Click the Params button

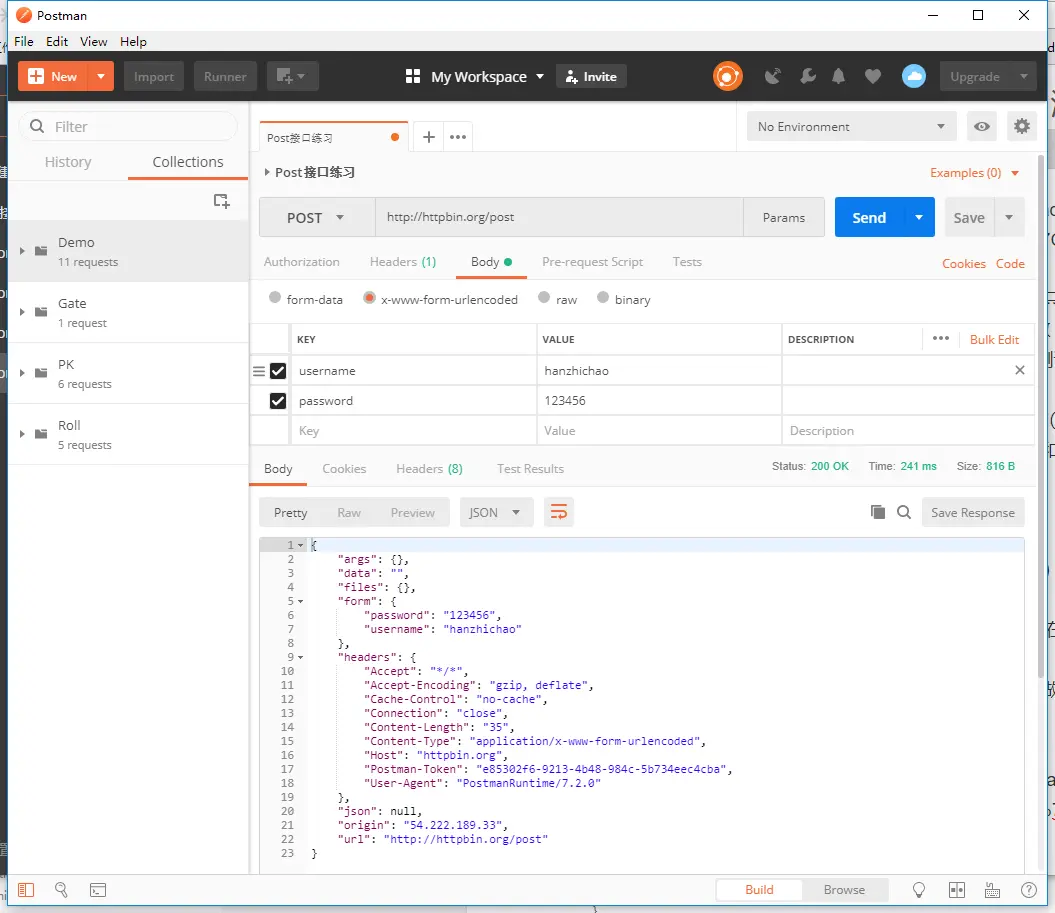(784, 217)
